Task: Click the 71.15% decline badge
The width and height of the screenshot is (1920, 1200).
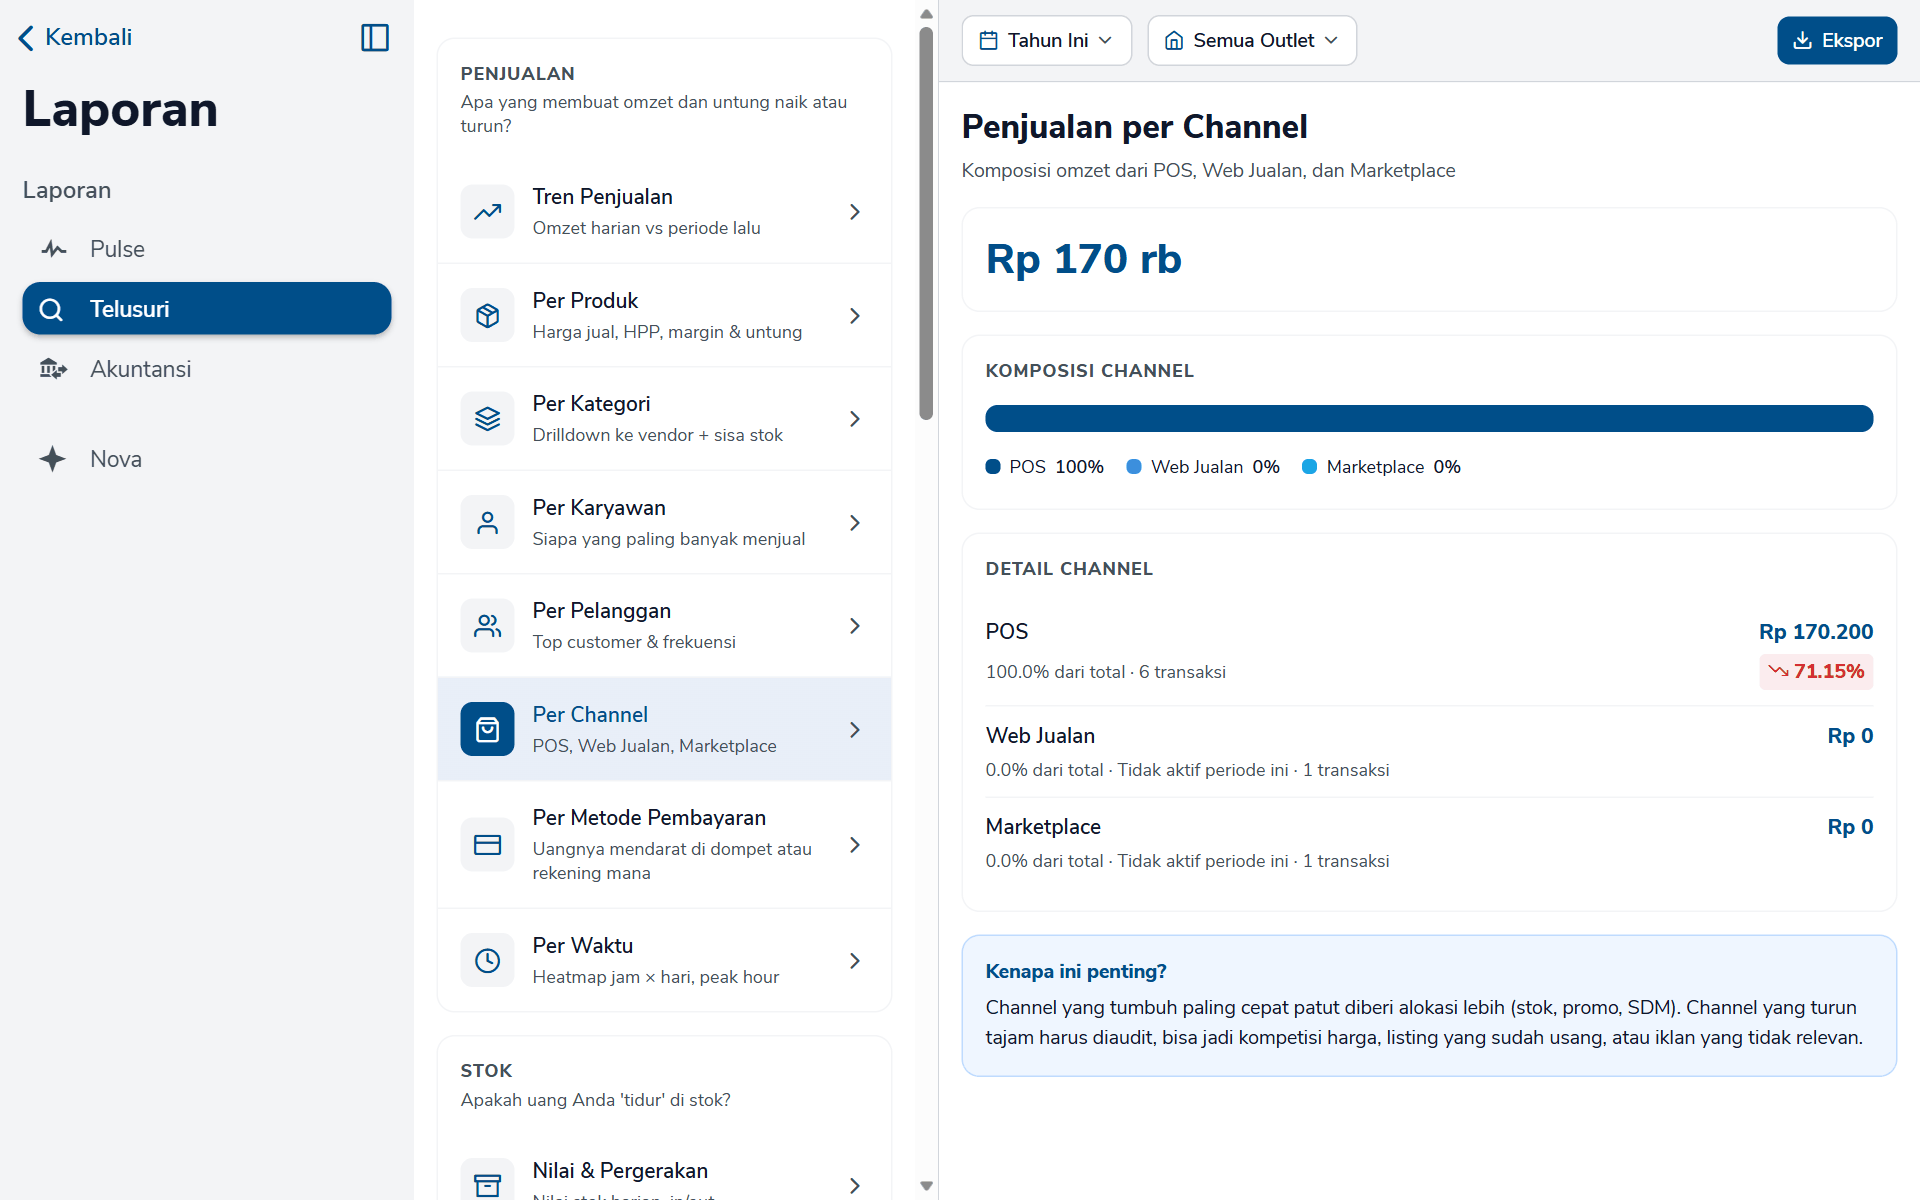Action: click(x=1816, y=671)
